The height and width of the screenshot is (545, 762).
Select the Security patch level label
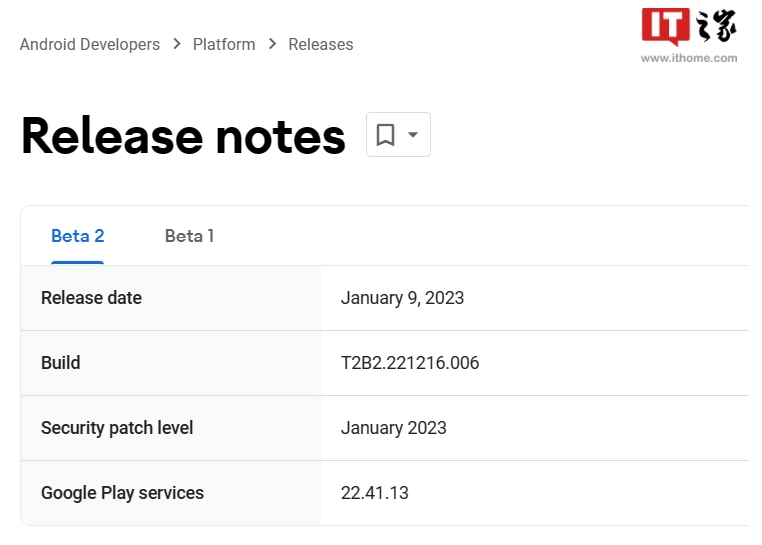click(117, 428)
